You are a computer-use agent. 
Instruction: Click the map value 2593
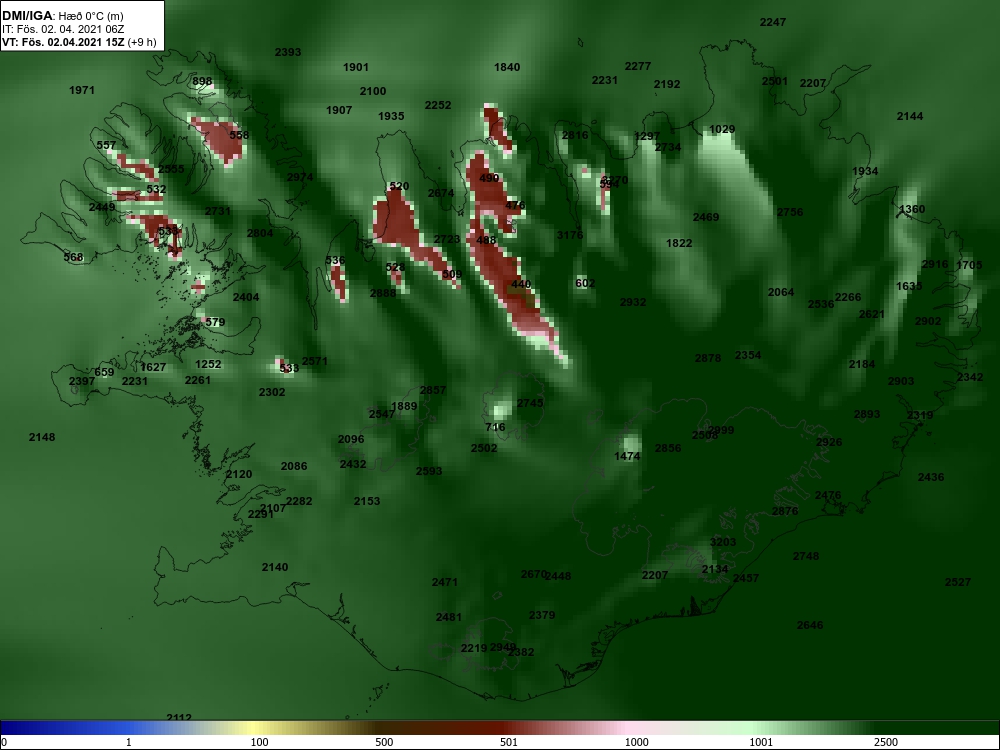(x=429, y=471)
